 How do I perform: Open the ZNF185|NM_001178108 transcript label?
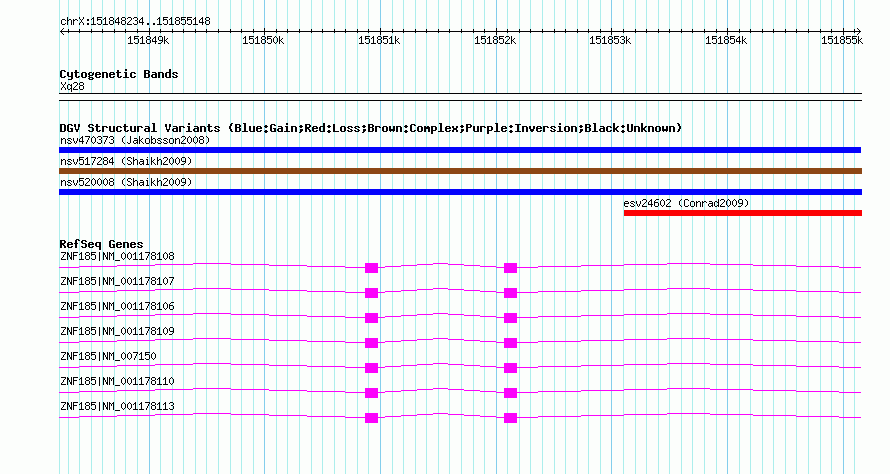pyautogui.click(x=117, y=257)
